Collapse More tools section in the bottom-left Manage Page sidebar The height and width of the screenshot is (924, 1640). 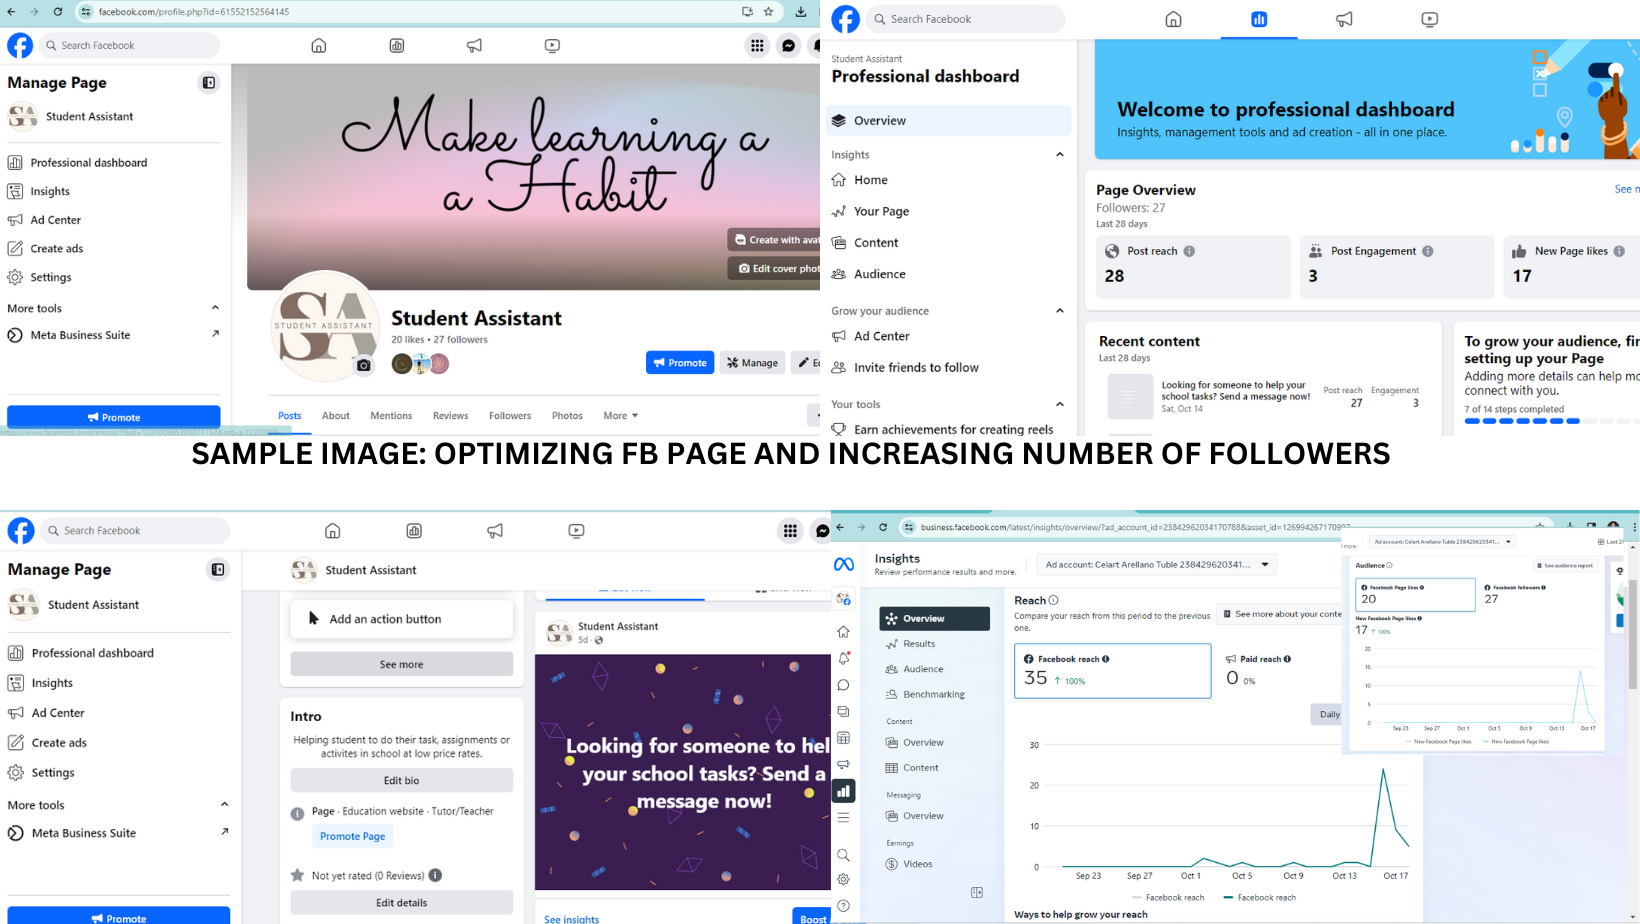click(224, 804)
